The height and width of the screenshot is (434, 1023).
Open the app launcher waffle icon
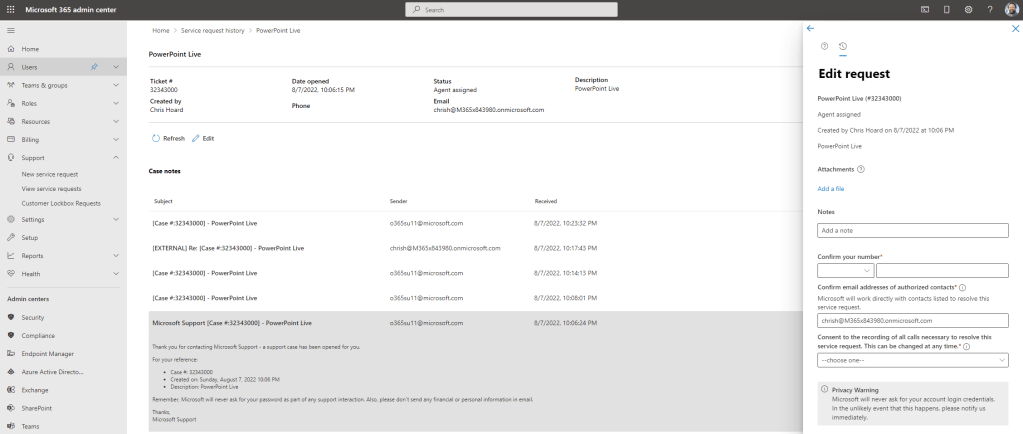(10, 9)
